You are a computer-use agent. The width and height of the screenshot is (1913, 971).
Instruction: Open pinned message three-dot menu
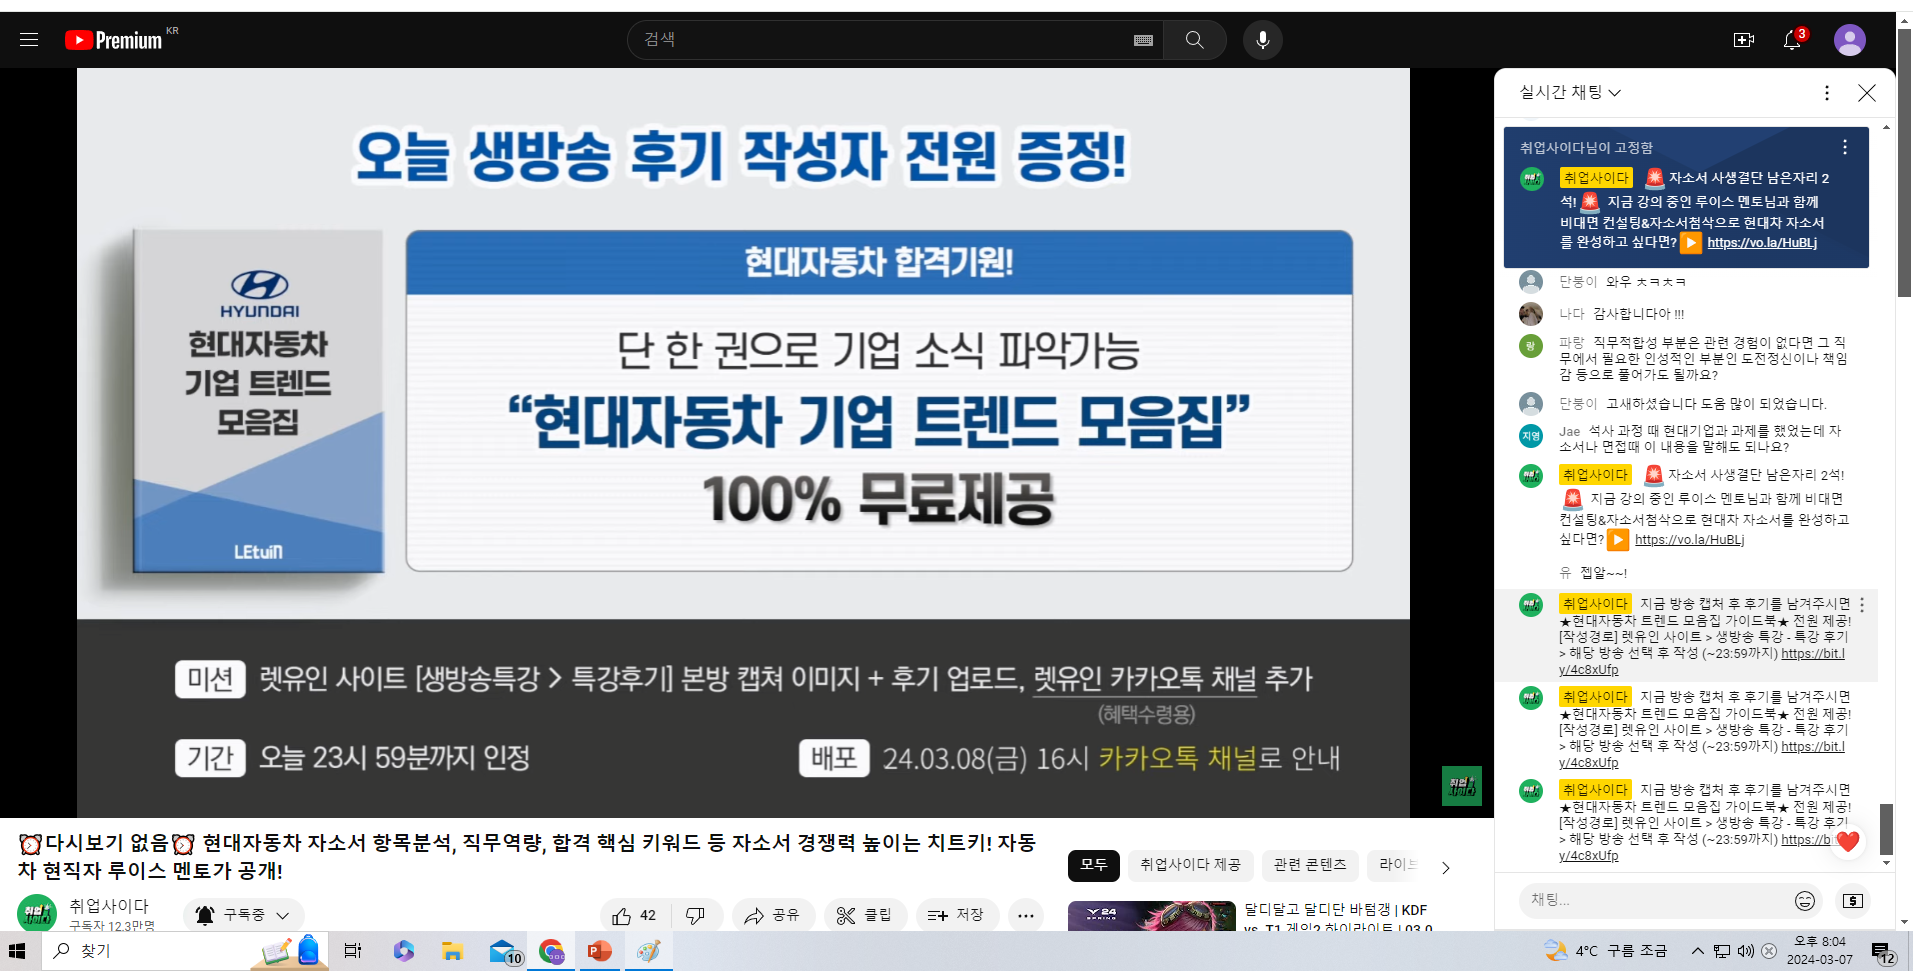[1845, 147]
